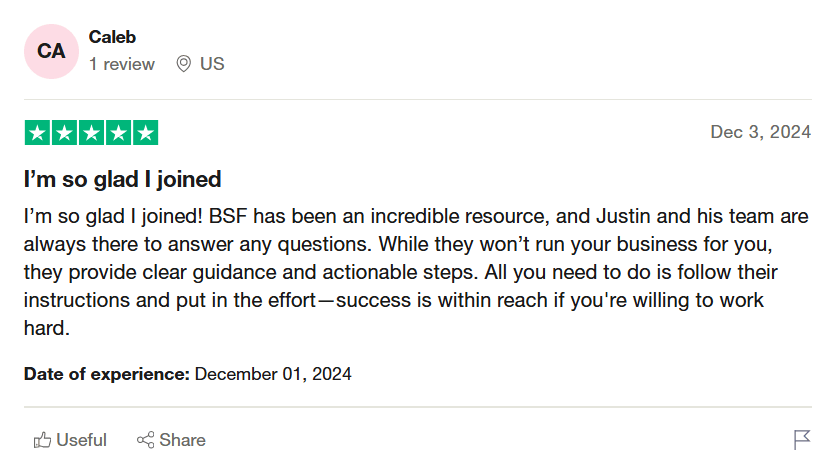Click the December 01, 2024 experience date

coord(273,375)
